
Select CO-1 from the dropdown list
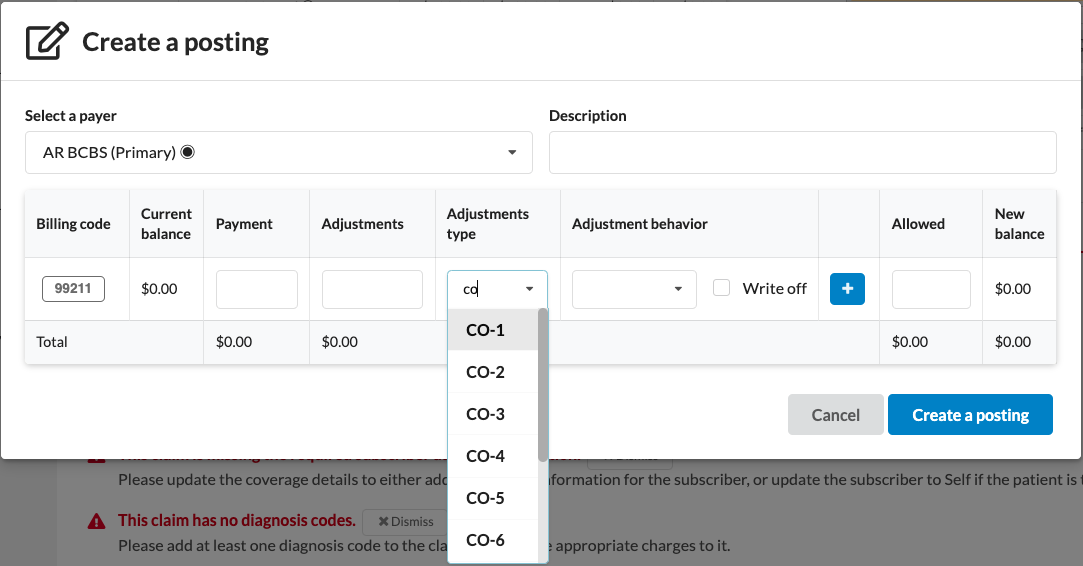click(x=486, y=330)
